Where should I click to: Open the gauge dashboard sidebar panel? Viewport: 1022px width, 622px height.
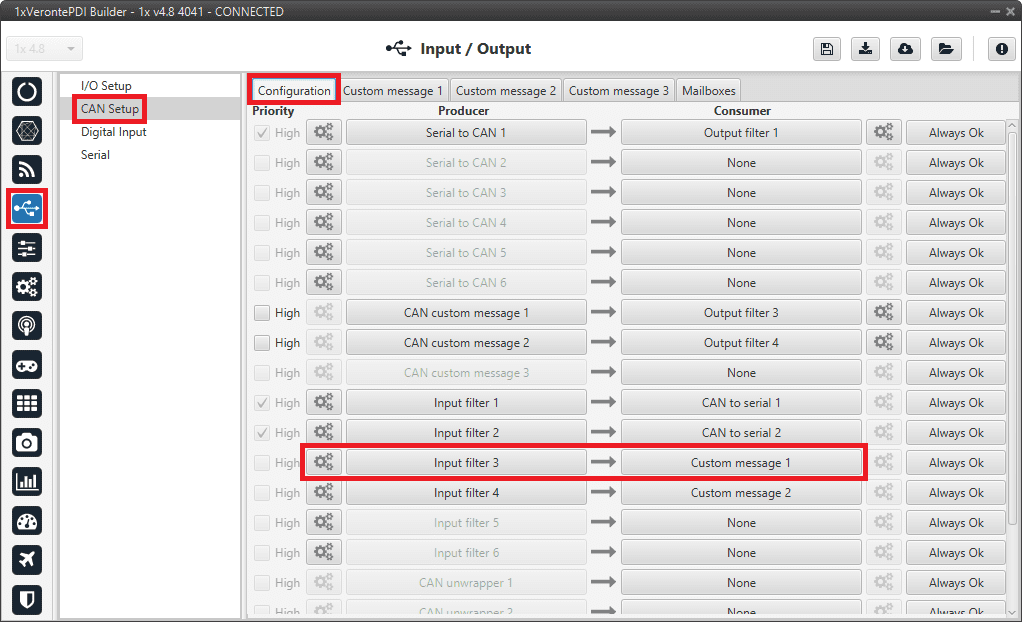(x=27, y=521)
